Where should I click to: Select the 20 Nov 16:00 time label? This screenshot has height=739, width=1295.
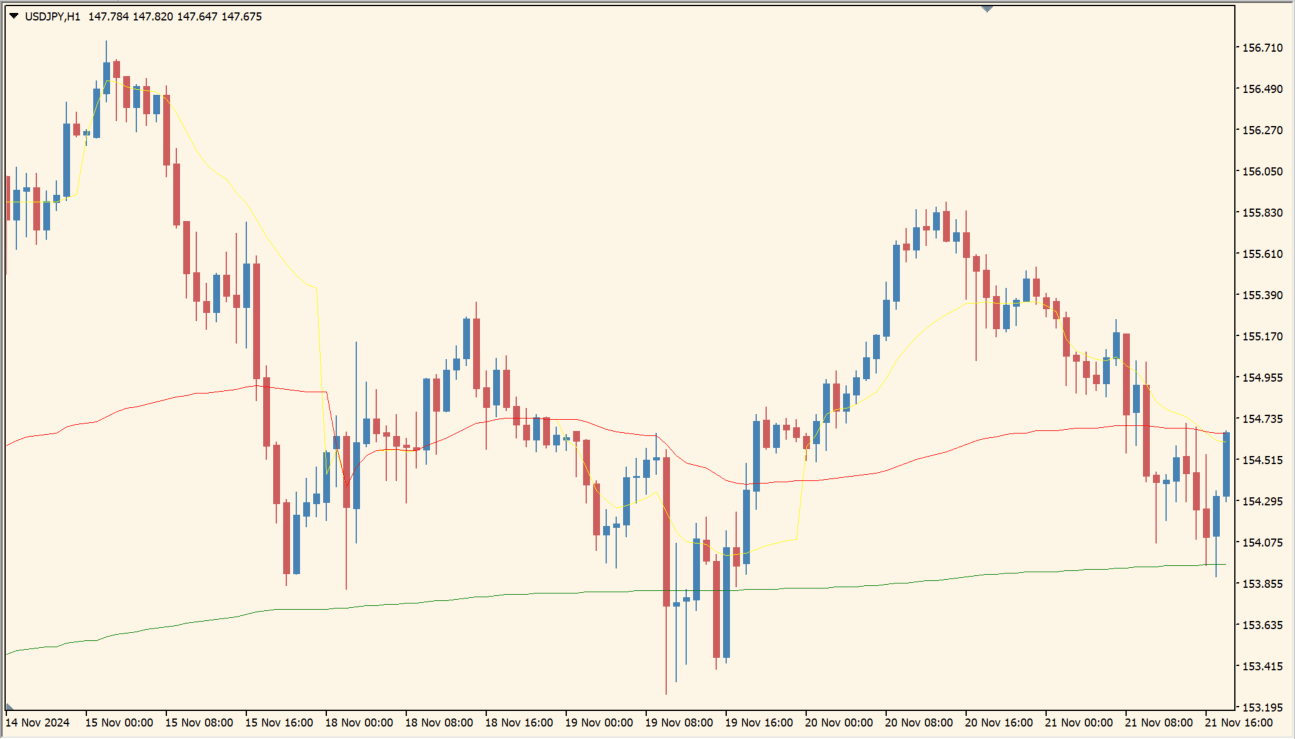(x=998, y=722)
